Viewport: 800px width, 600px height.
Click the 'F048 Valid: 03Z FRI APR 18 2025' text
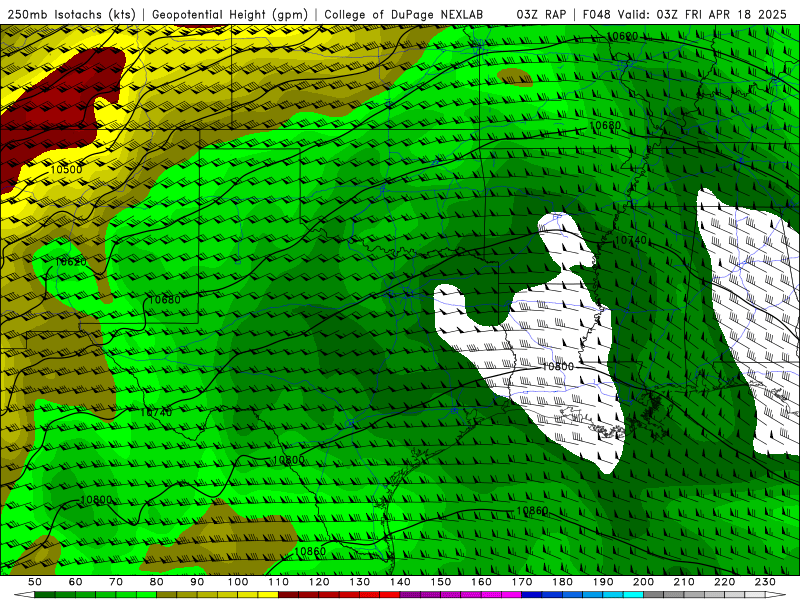685,15
